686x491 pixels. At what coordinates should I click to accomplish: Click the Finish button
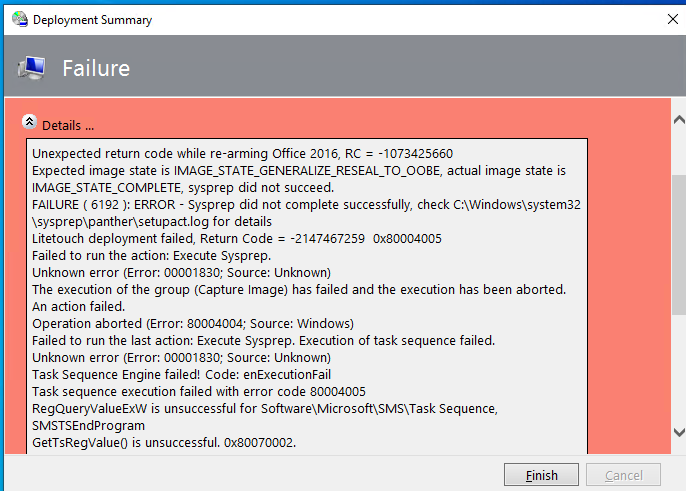coord(541,475)
